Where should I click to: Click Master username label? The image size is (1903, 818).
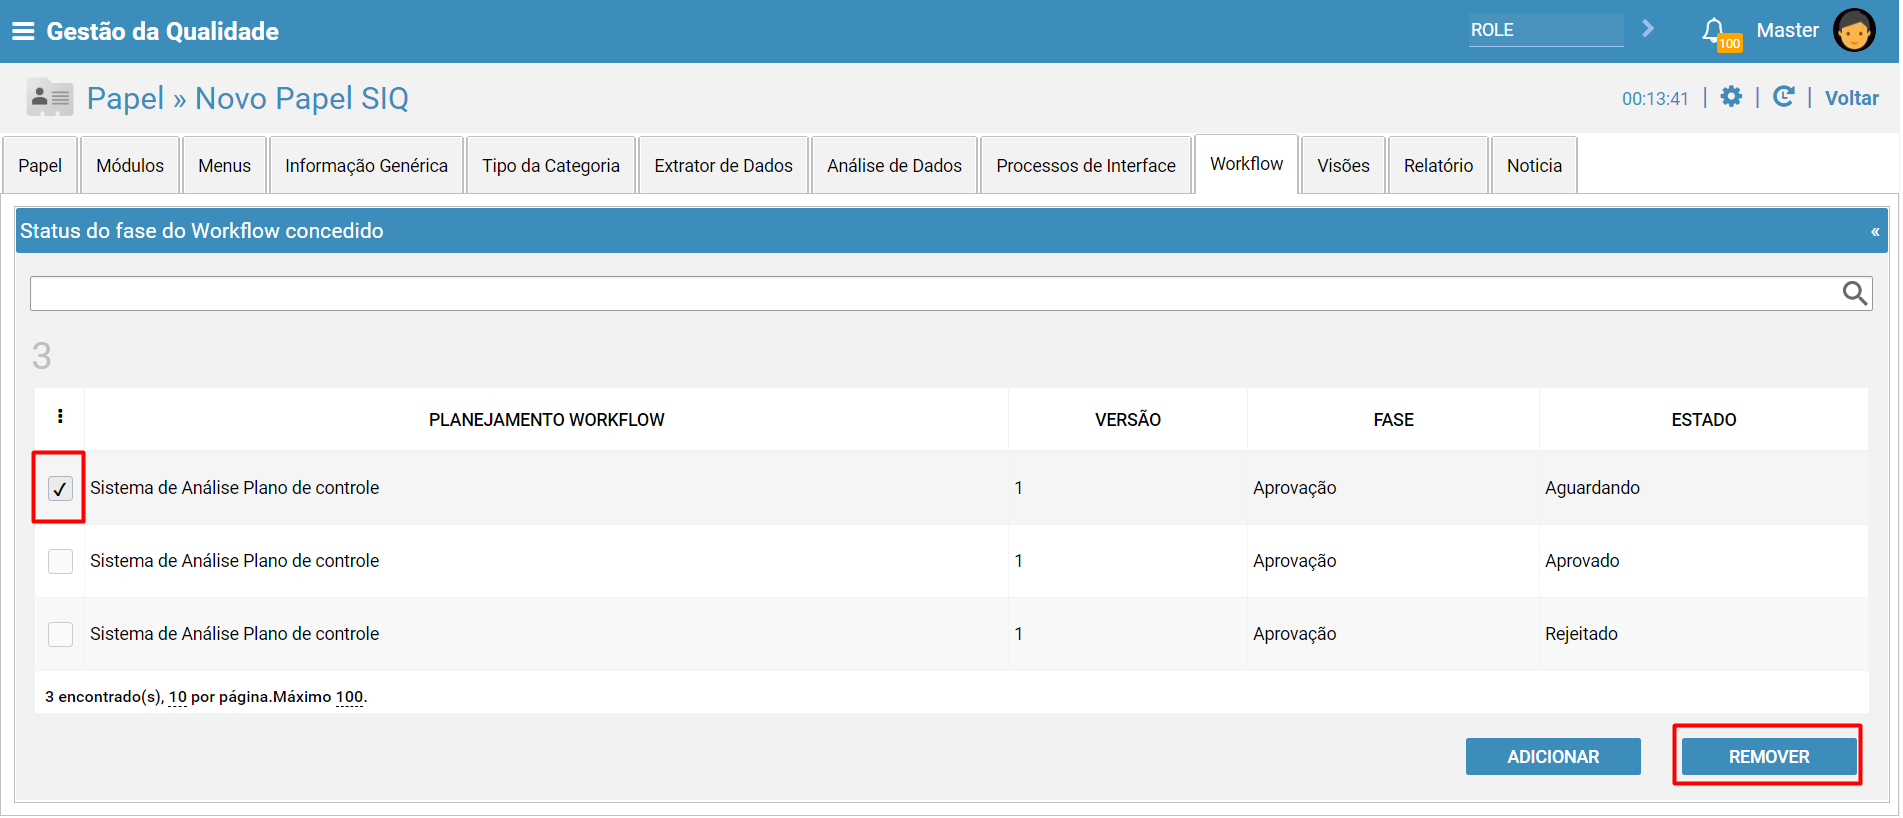[x=1787, y=30]
